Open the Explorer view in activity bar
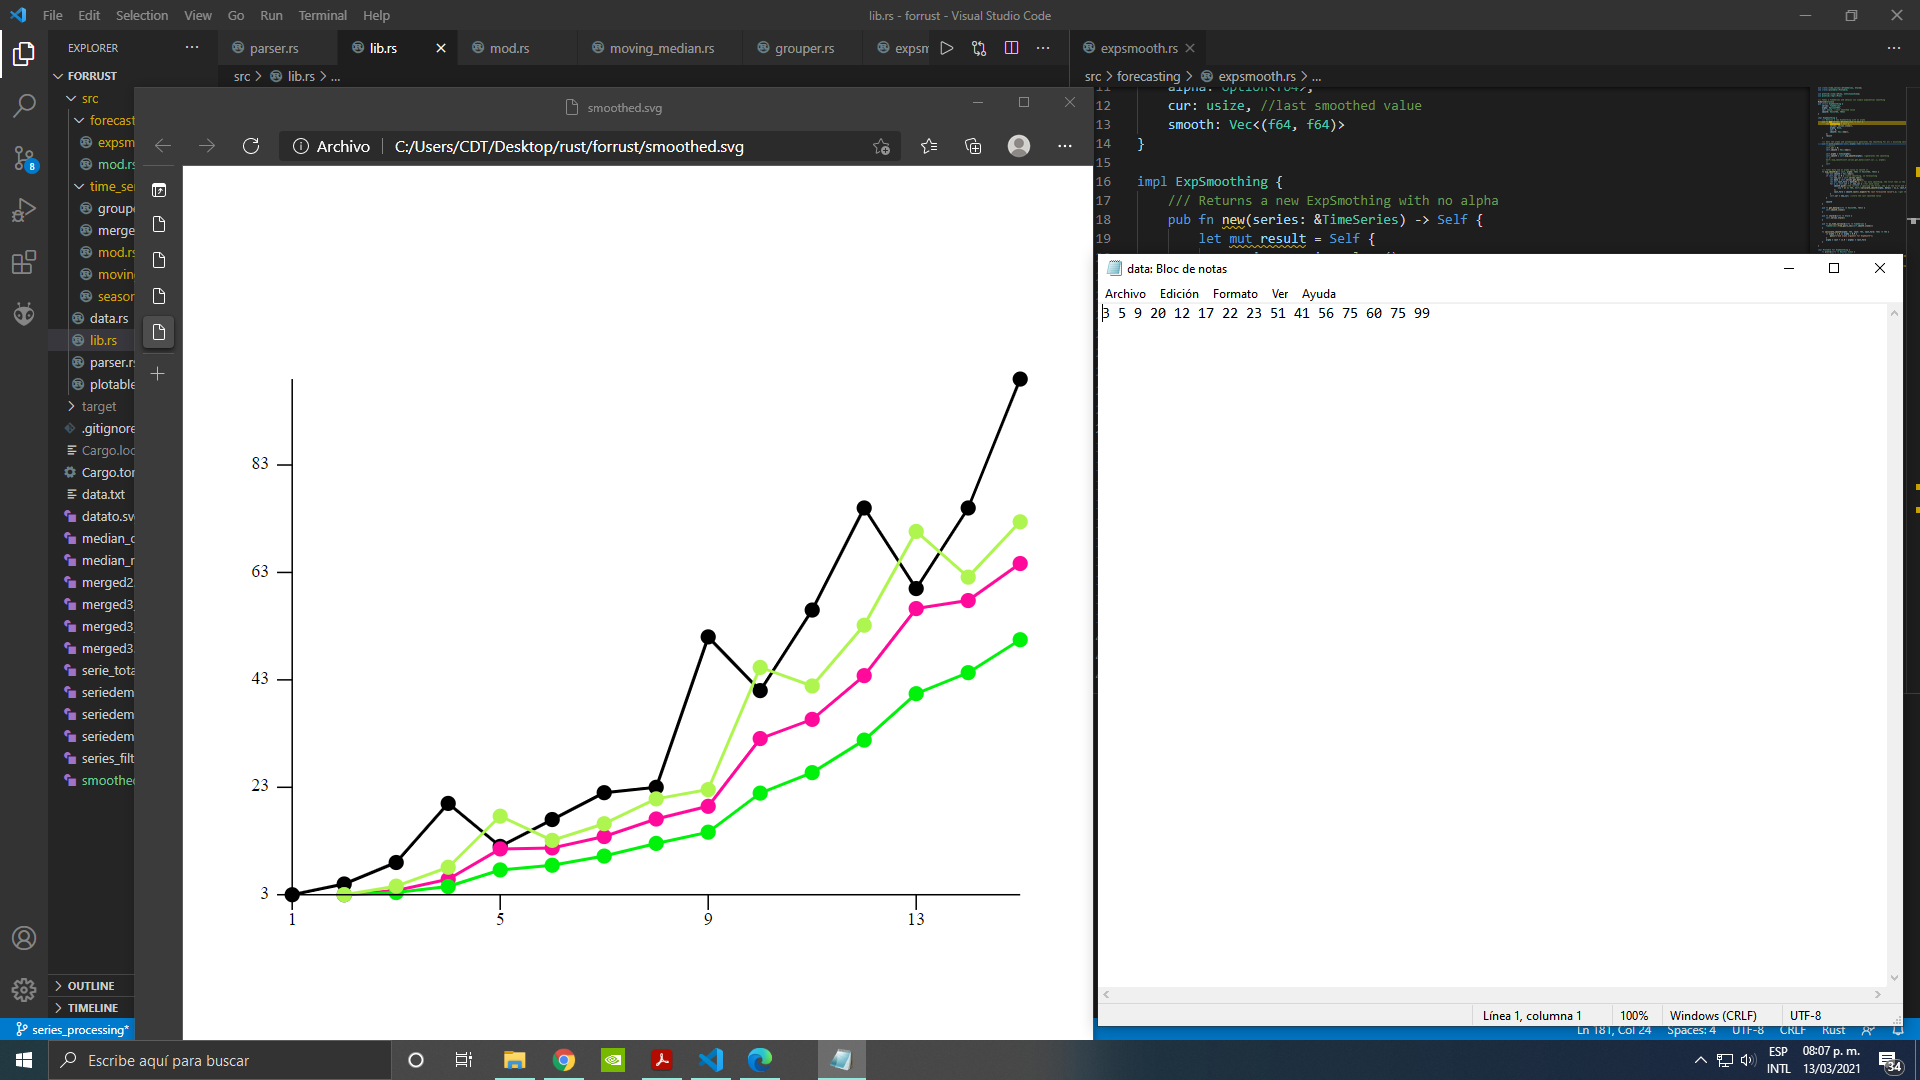This screenshot has height=1080, width=1920. point(24,53)
